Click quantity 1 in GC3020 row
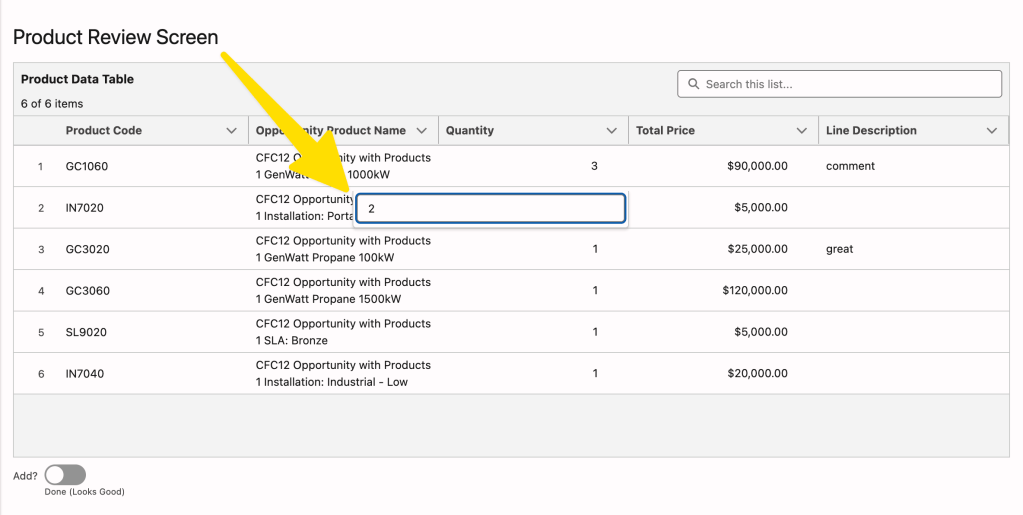Viewport: 1023px width, 515px height. pyautogui.click(x=595, y=249)
